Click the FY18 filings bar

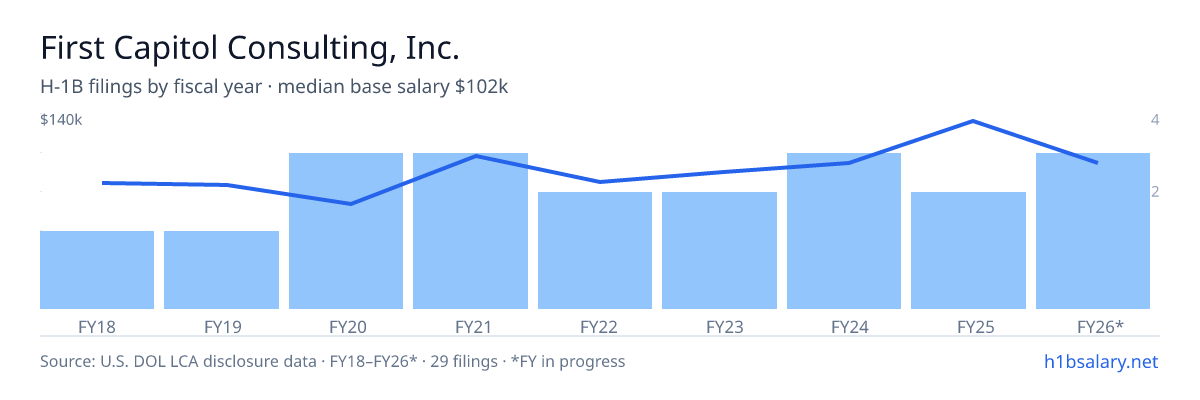[97, 270]
